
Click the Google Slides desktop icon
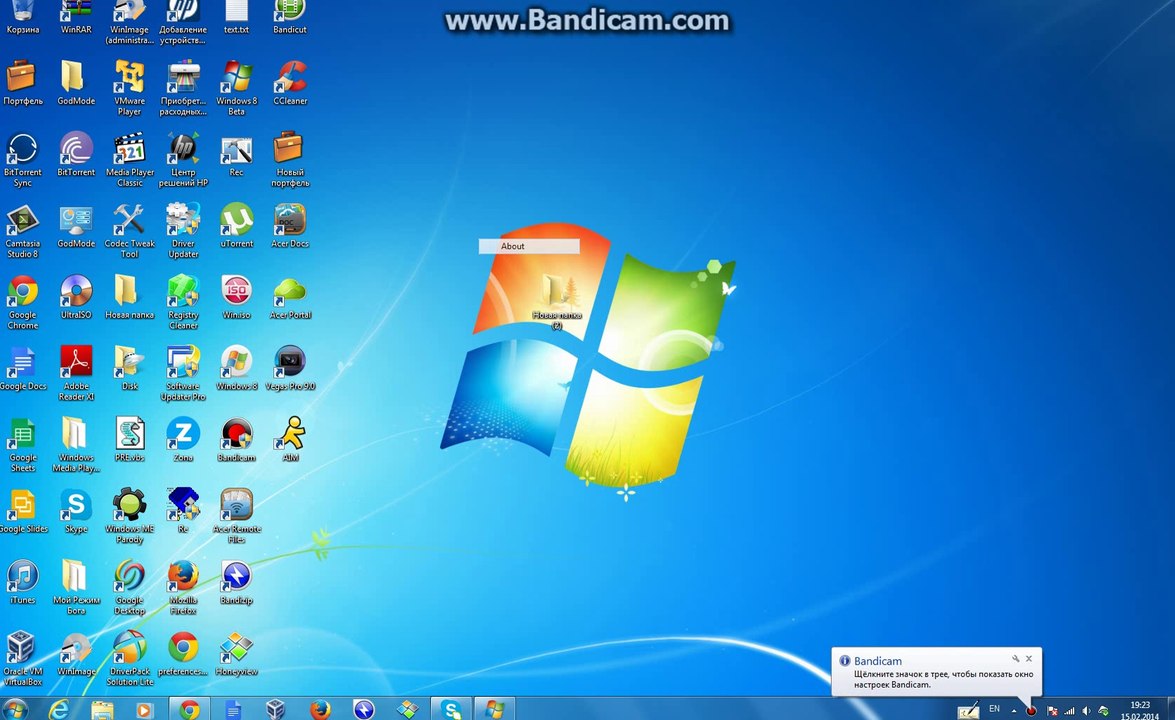(22, 510)
